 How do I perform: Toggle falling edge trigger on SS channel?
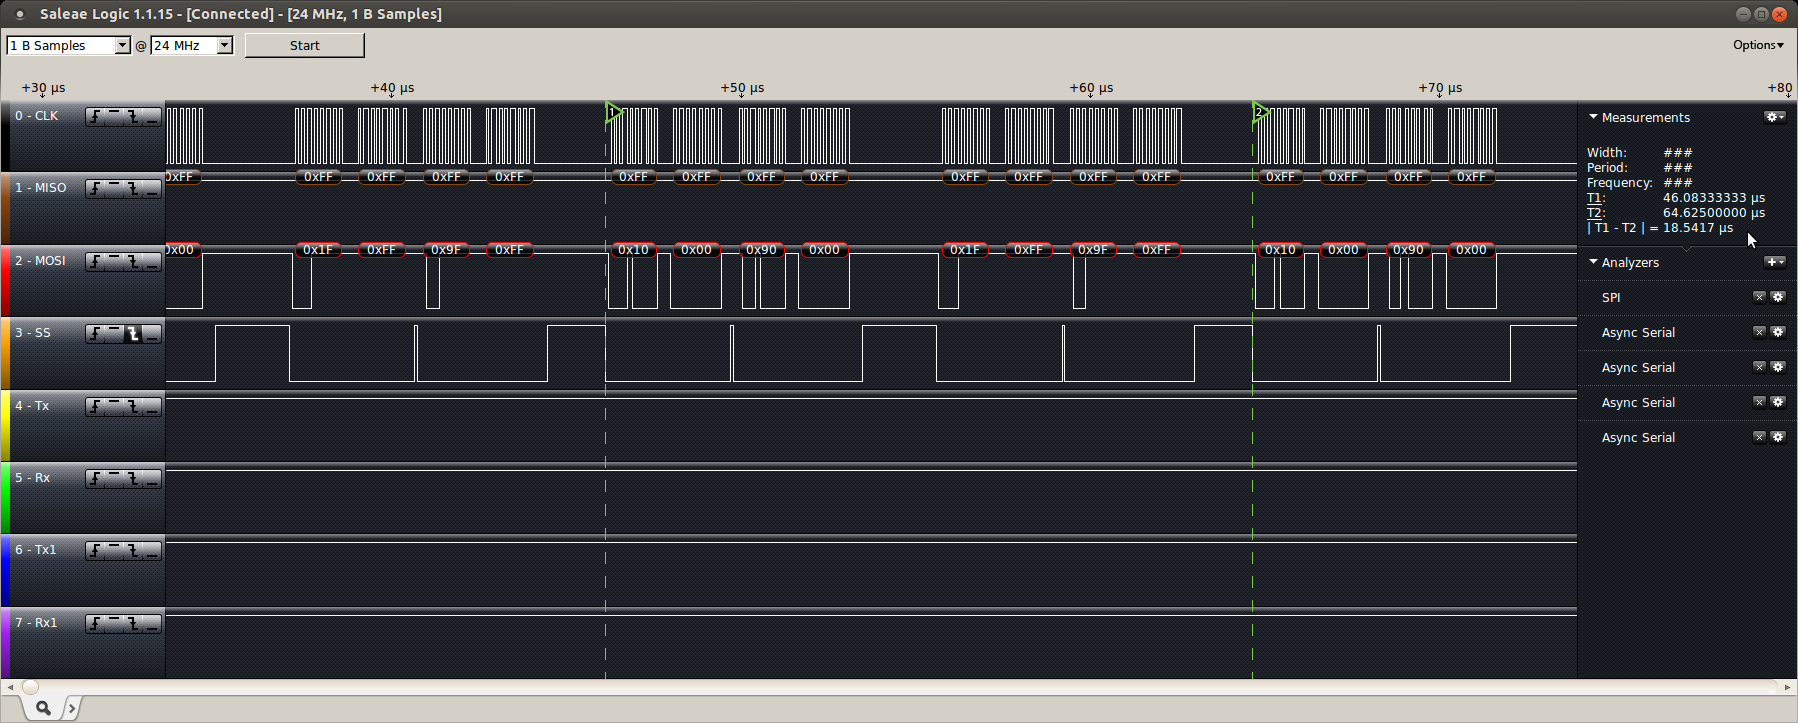click(133, 334)
